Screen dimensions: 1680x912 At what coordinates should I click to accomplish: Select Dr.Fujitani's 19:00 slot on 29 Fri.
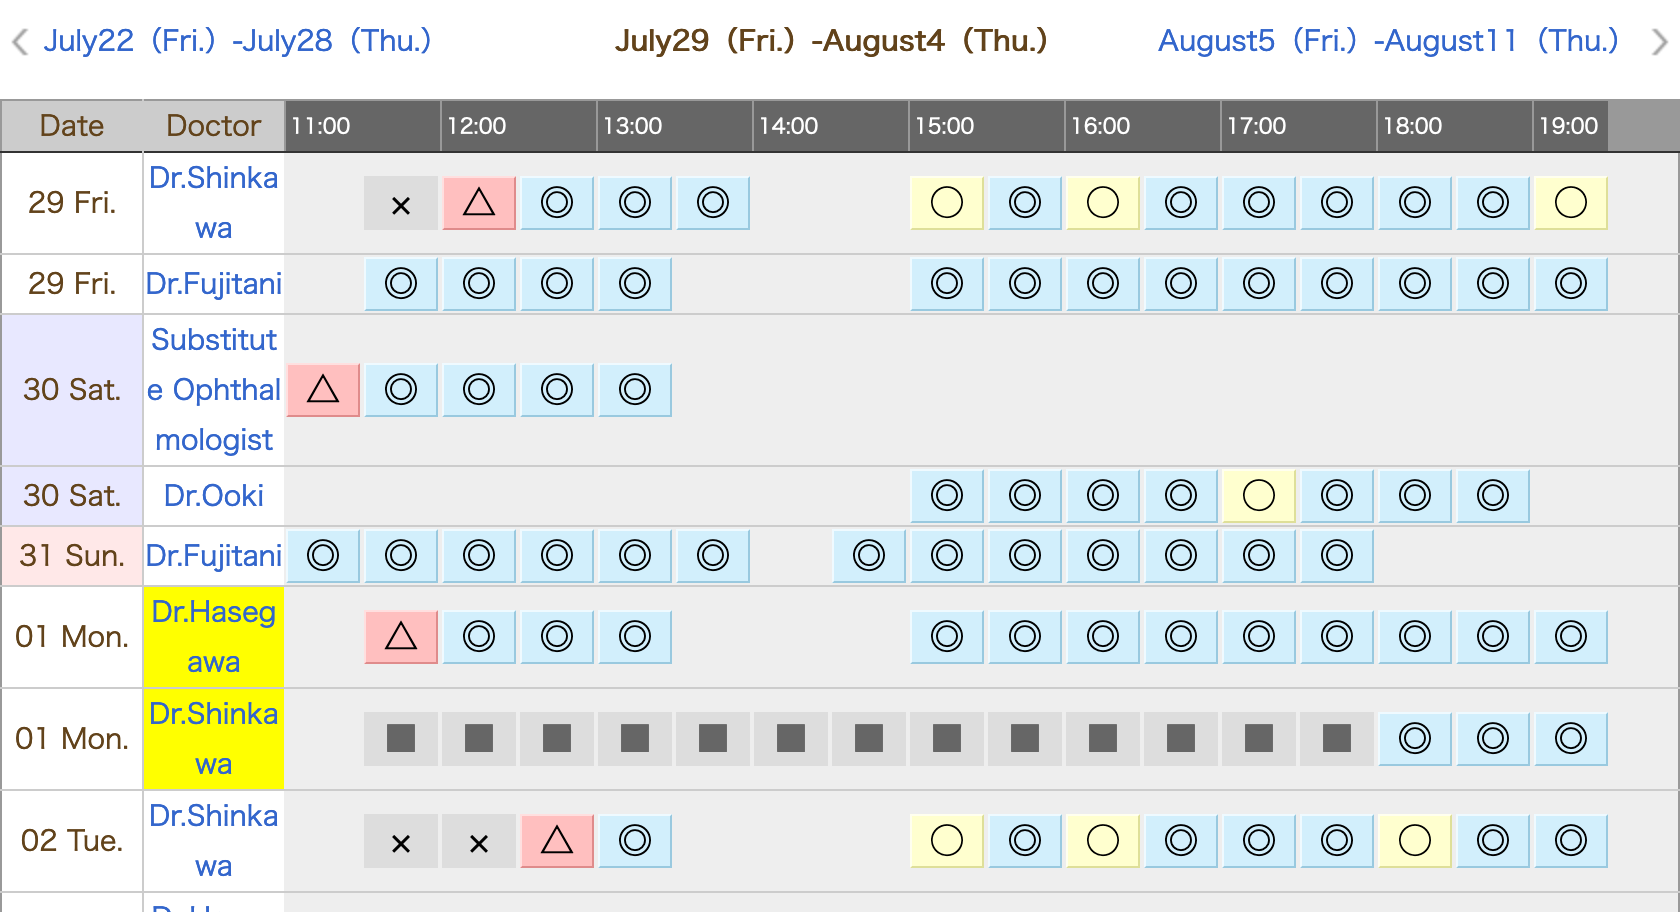[x=1570, y=284]
